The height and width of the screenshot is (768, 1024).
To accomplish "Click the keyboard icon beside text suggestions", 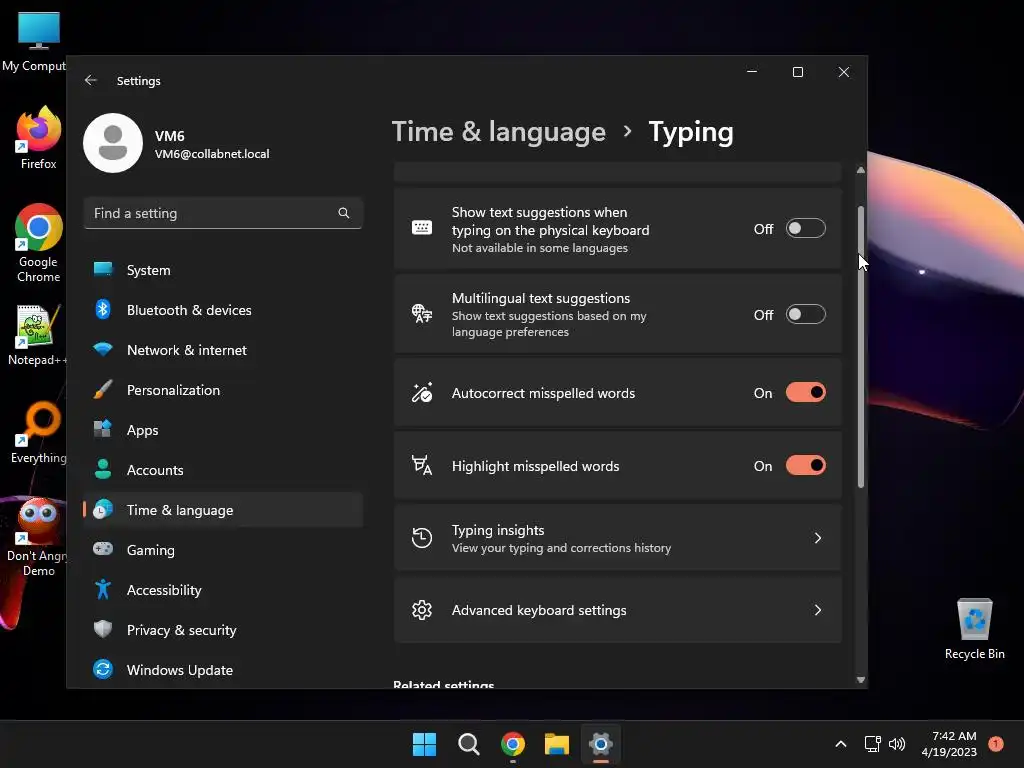I will pyautogui.click(x=422, y=228).
